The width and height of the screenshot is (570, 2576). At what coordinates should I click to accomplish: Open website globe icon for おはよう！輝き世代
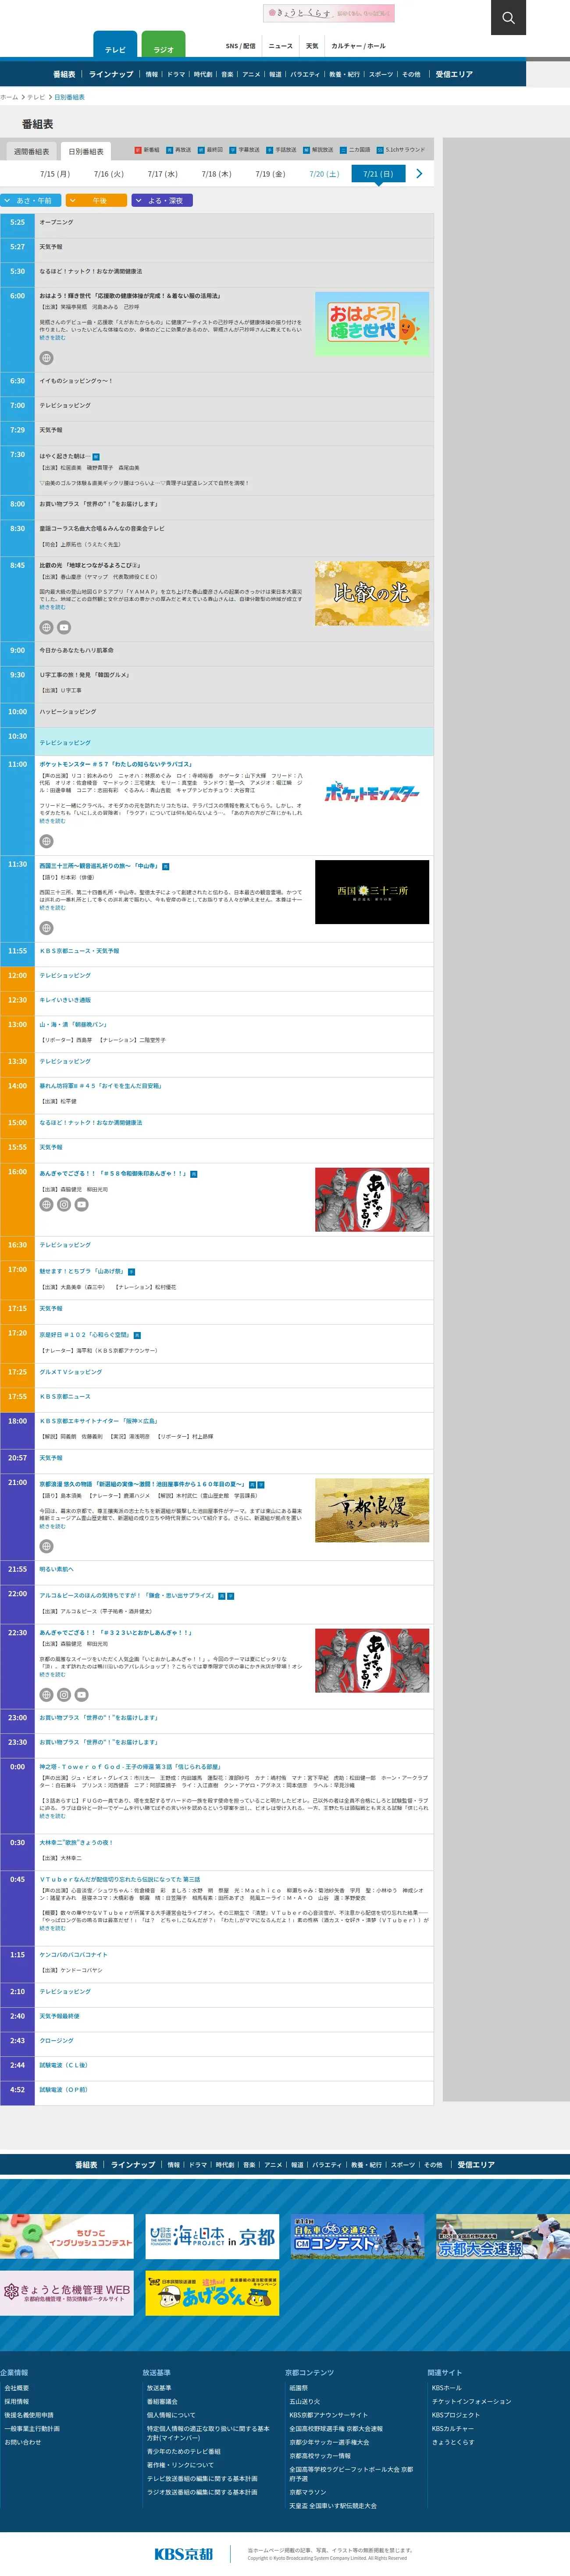pyautogui.click(x=46, y=358)
